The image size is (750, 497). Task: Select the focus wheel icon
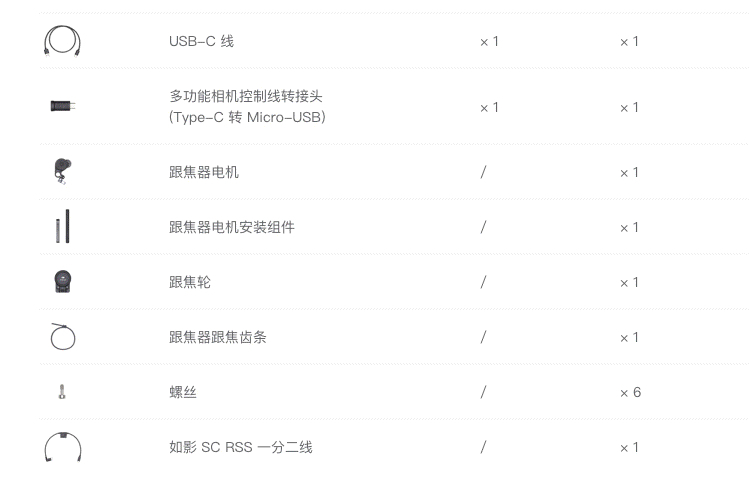(x=63, y=282)
